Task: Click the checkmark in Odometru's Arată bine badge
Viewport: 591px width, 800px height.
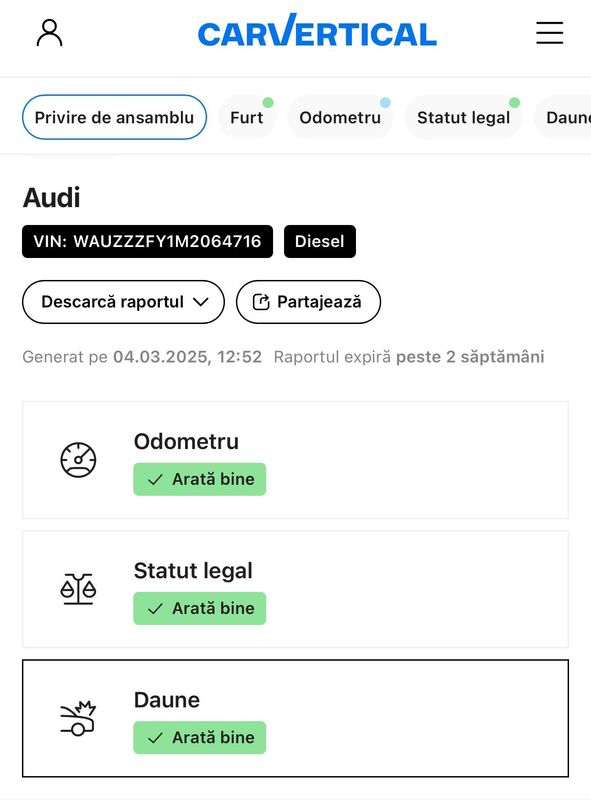Action: tap(155, 480)
